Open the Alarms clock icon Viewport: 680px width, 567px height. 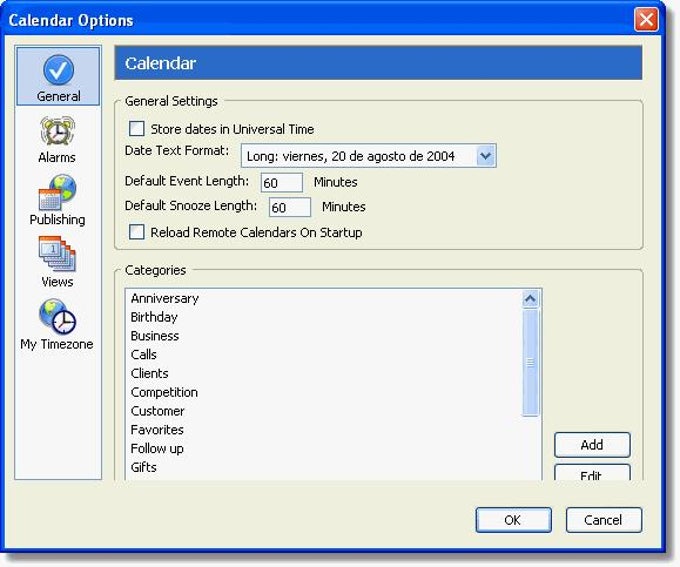click(x=57, y=131)
